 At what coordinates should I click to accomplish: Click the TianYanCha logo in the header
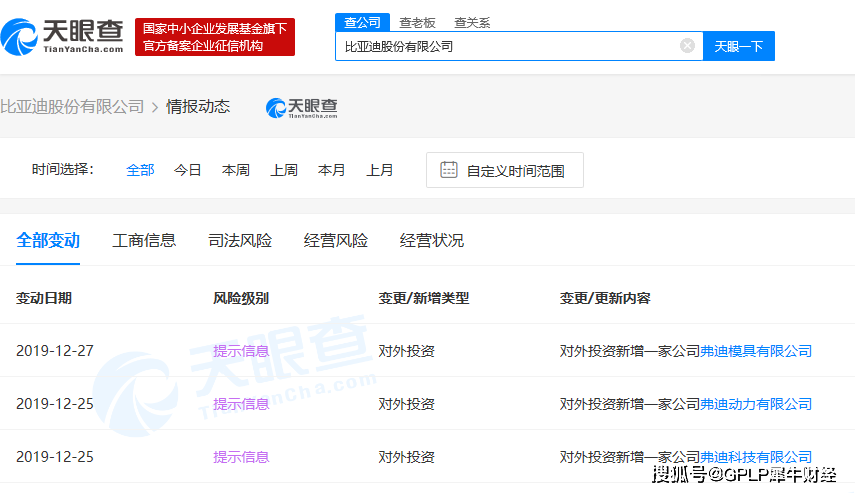click(x=62, y=37)
